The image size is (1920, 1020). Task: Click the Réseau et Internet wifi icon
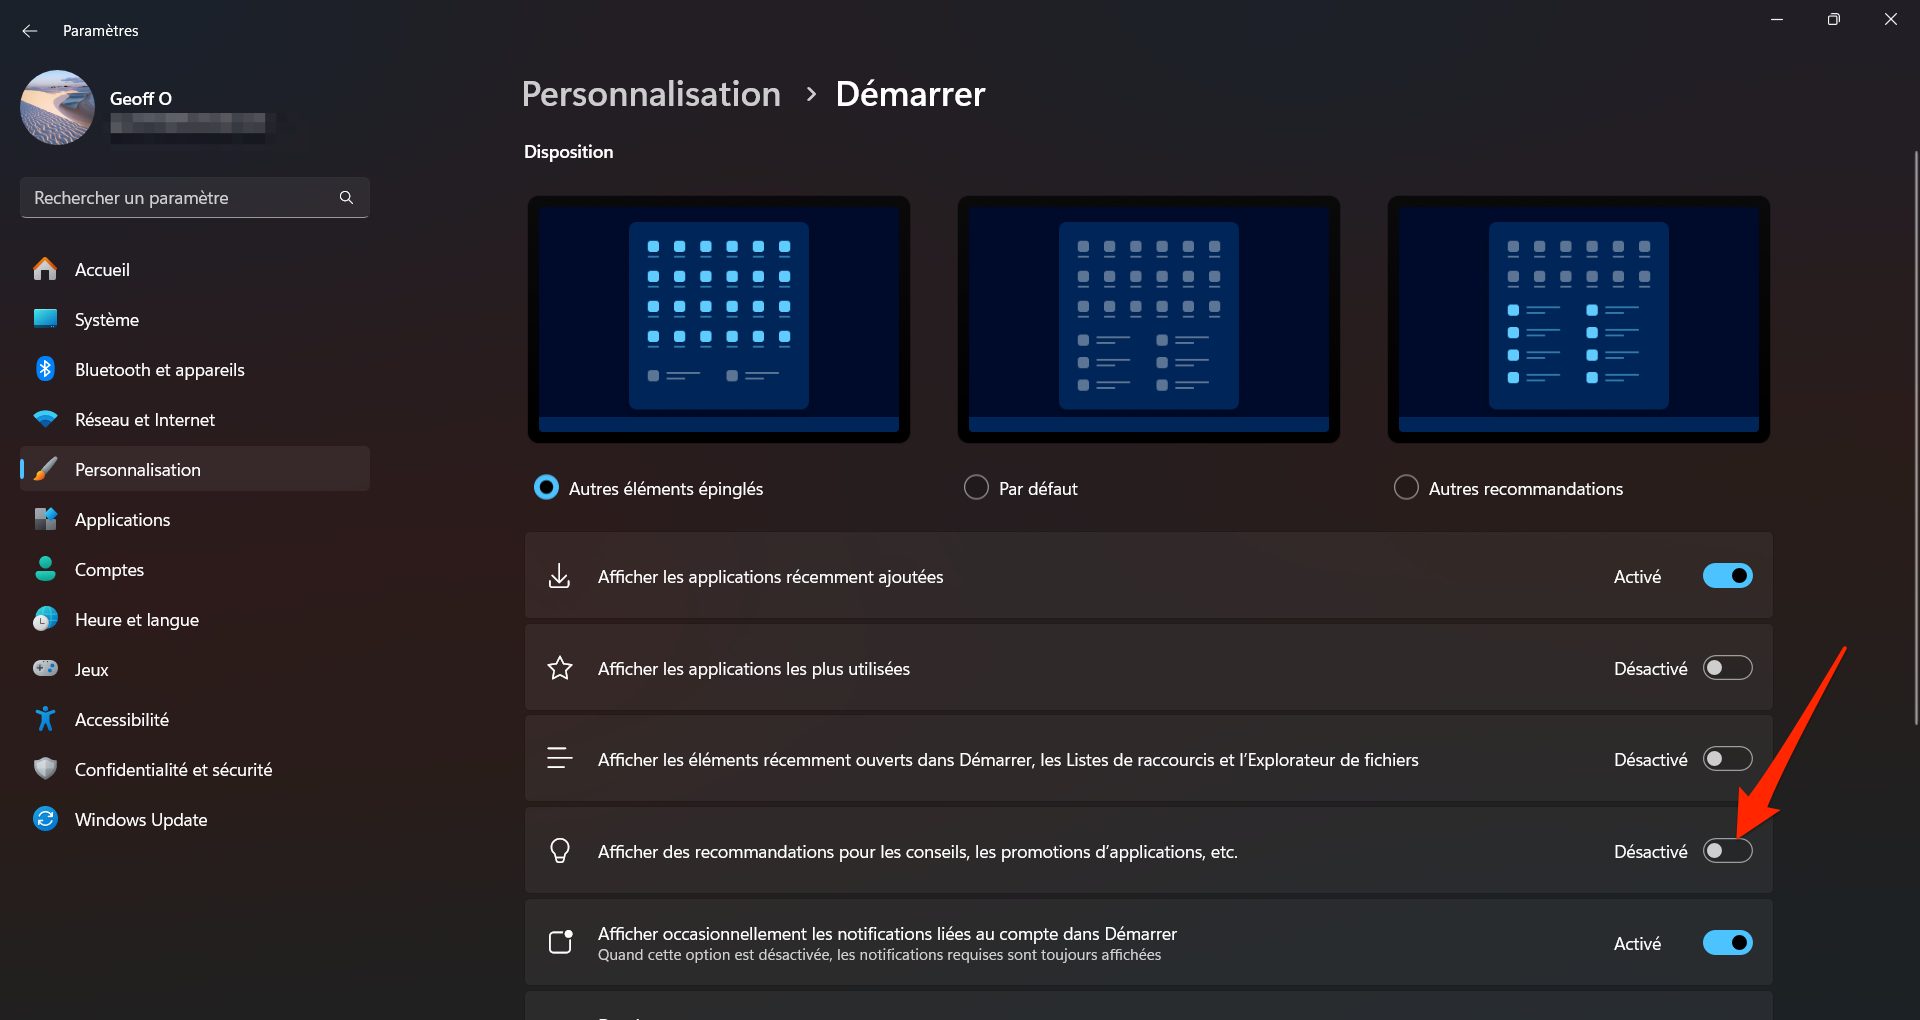[45, 419]
